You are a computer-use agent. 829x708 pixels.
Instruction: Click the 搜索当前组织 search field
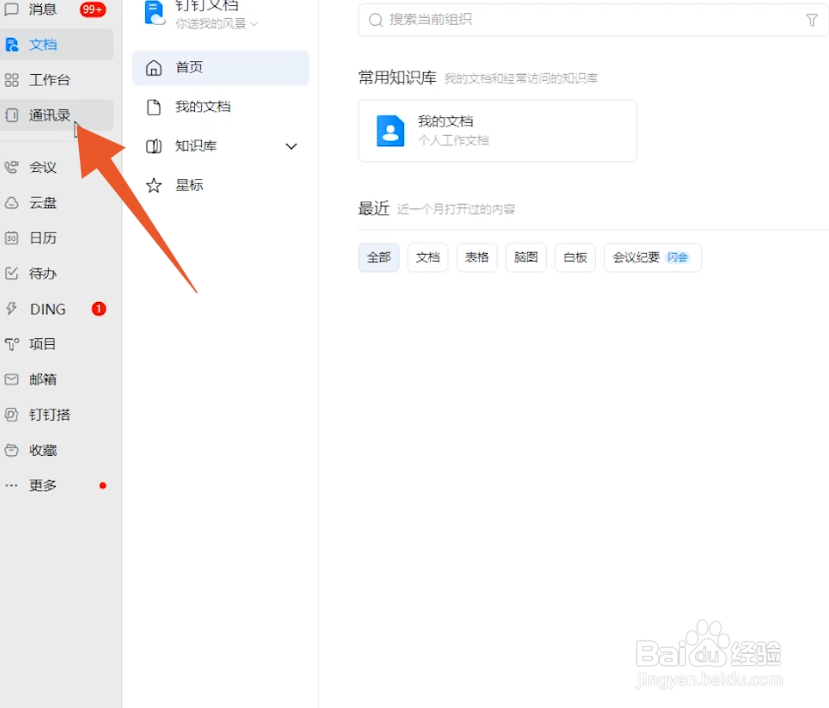pos(593,20)
